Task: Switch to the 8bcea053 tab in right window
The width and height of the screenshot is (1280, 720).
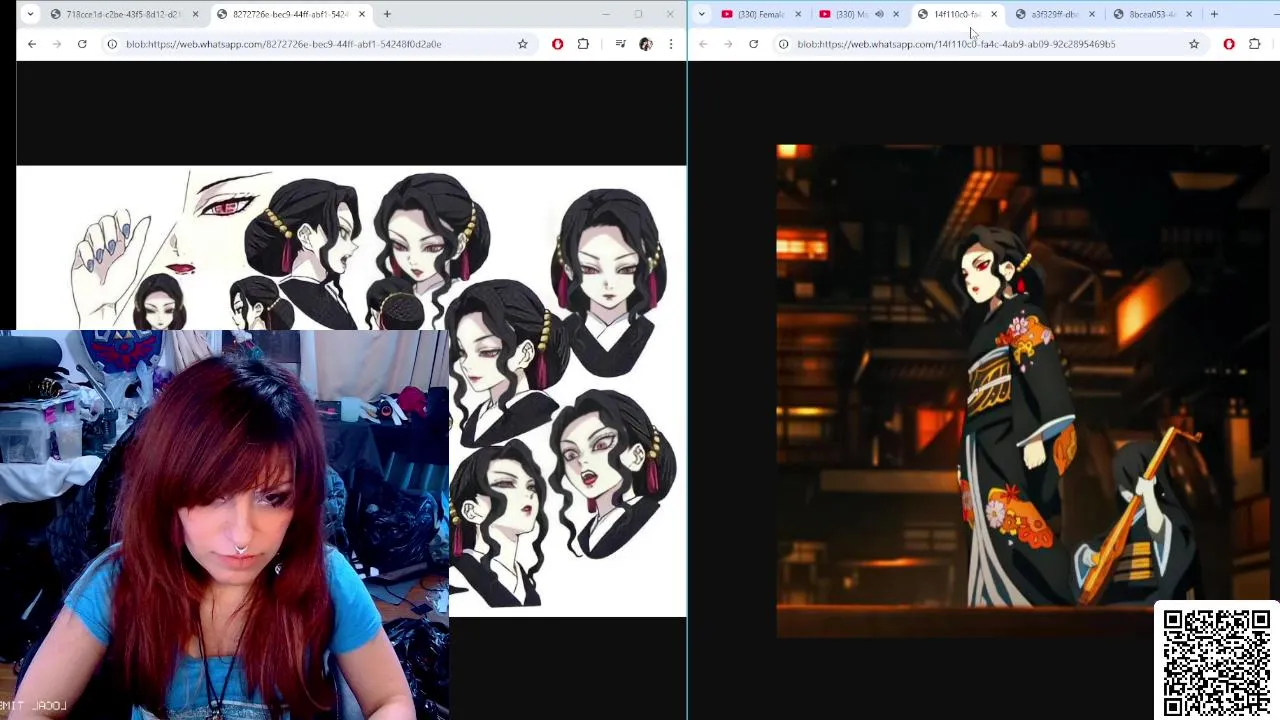Action: coord(1150,14)
